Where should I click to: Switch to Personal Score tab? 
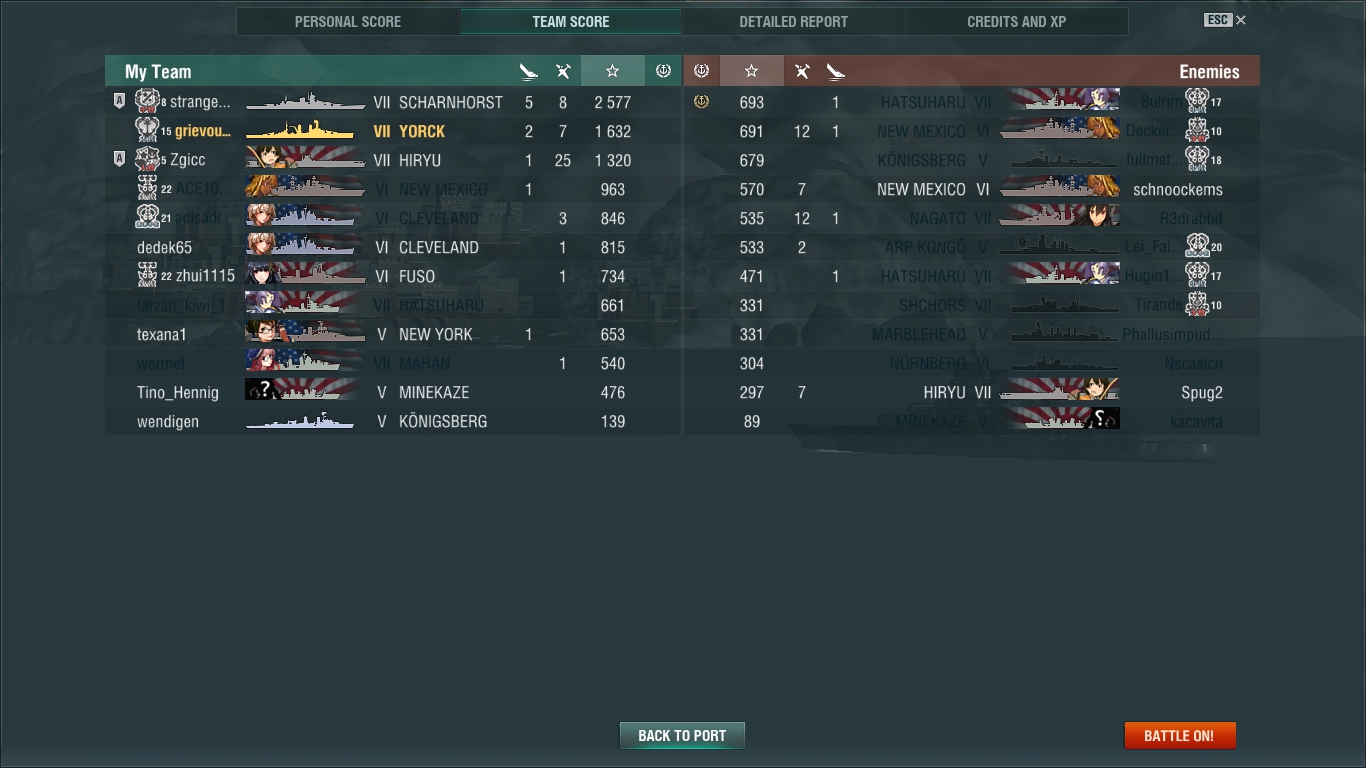point(348,21)
